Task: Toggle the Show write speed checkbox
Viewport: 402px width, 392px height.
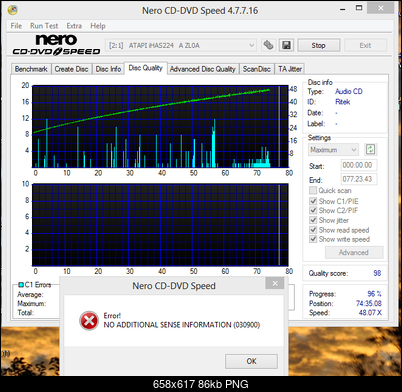Action: [x=313, y=239]
